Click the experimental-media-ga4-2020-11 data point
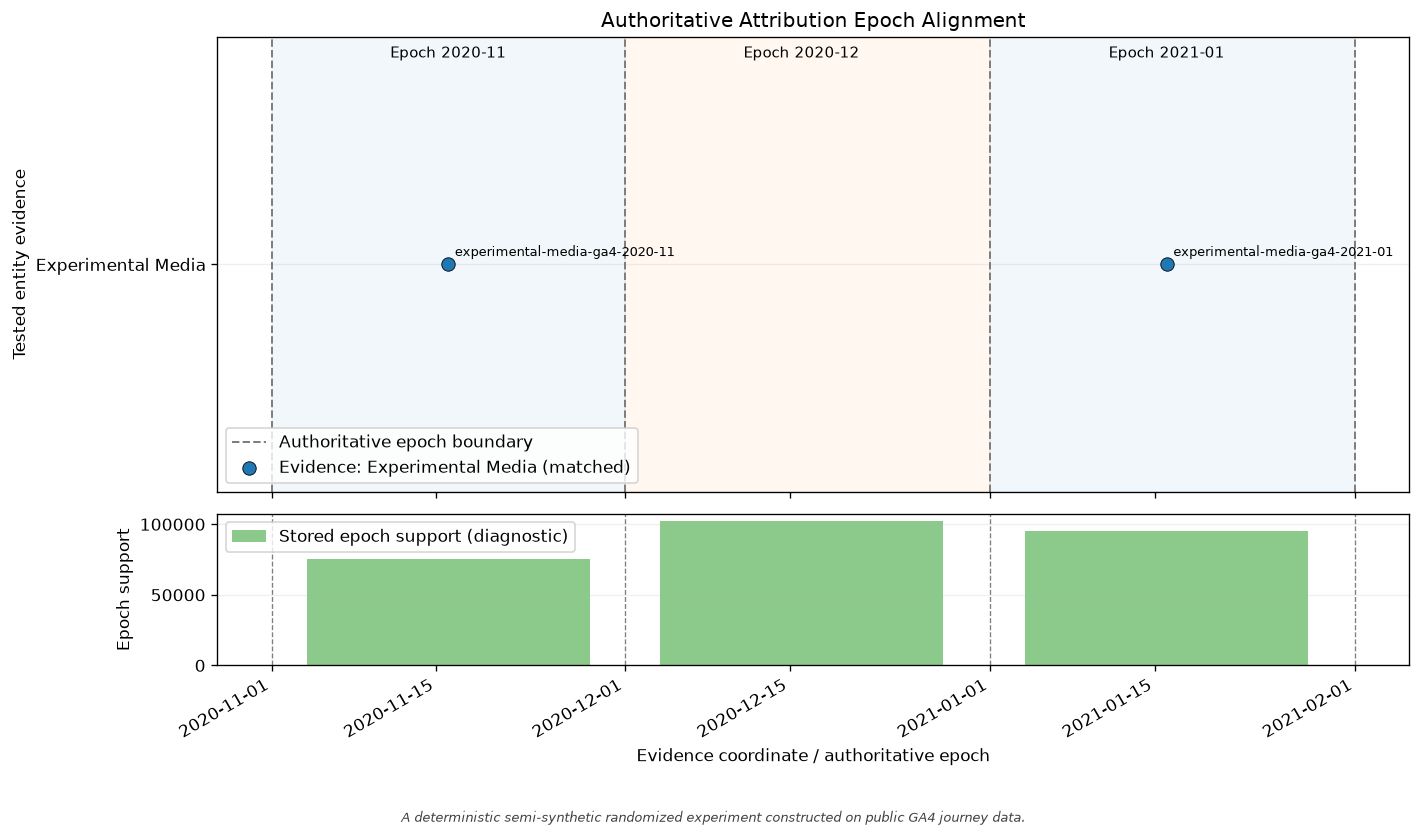The height and width of the screenshot is (837, 1421). pos(448,264)
